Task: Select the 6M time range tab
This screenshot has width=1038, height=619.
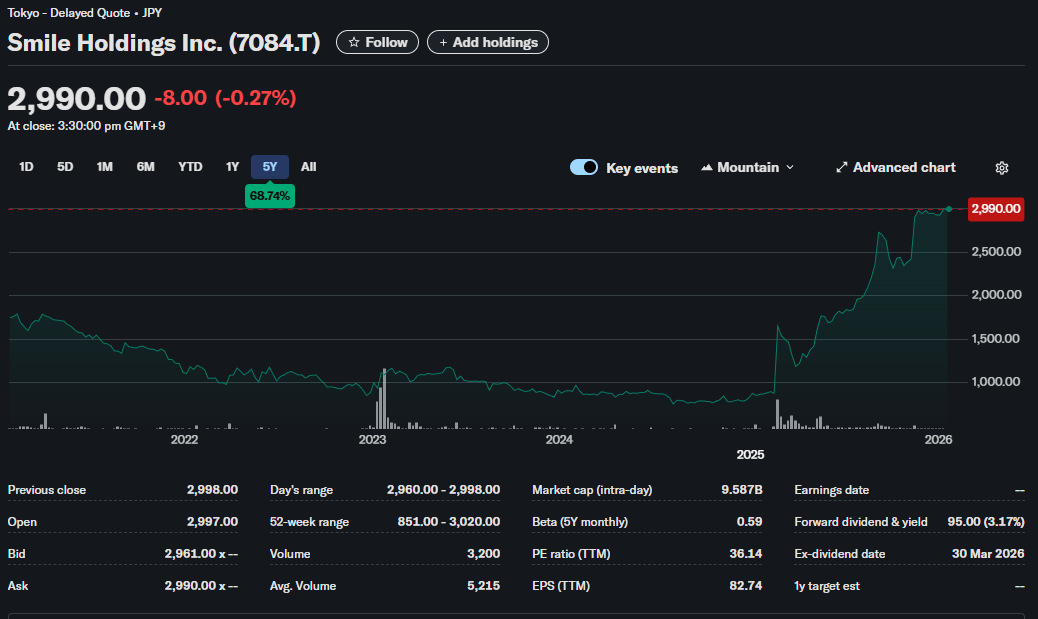Action: click(x=146, y=167)
